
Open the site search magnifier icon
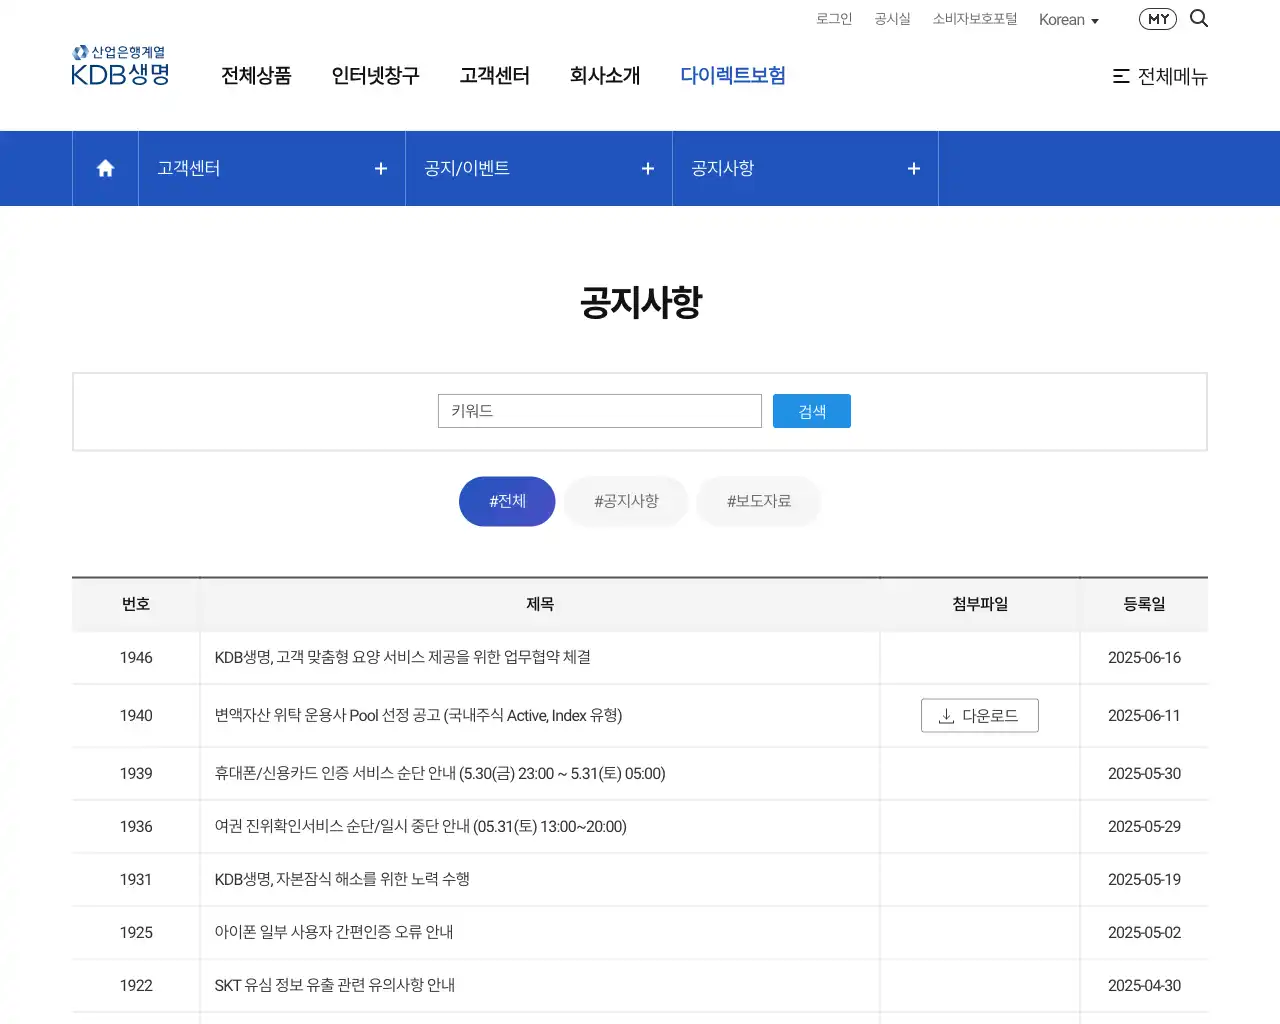(x=1199, y=18)
